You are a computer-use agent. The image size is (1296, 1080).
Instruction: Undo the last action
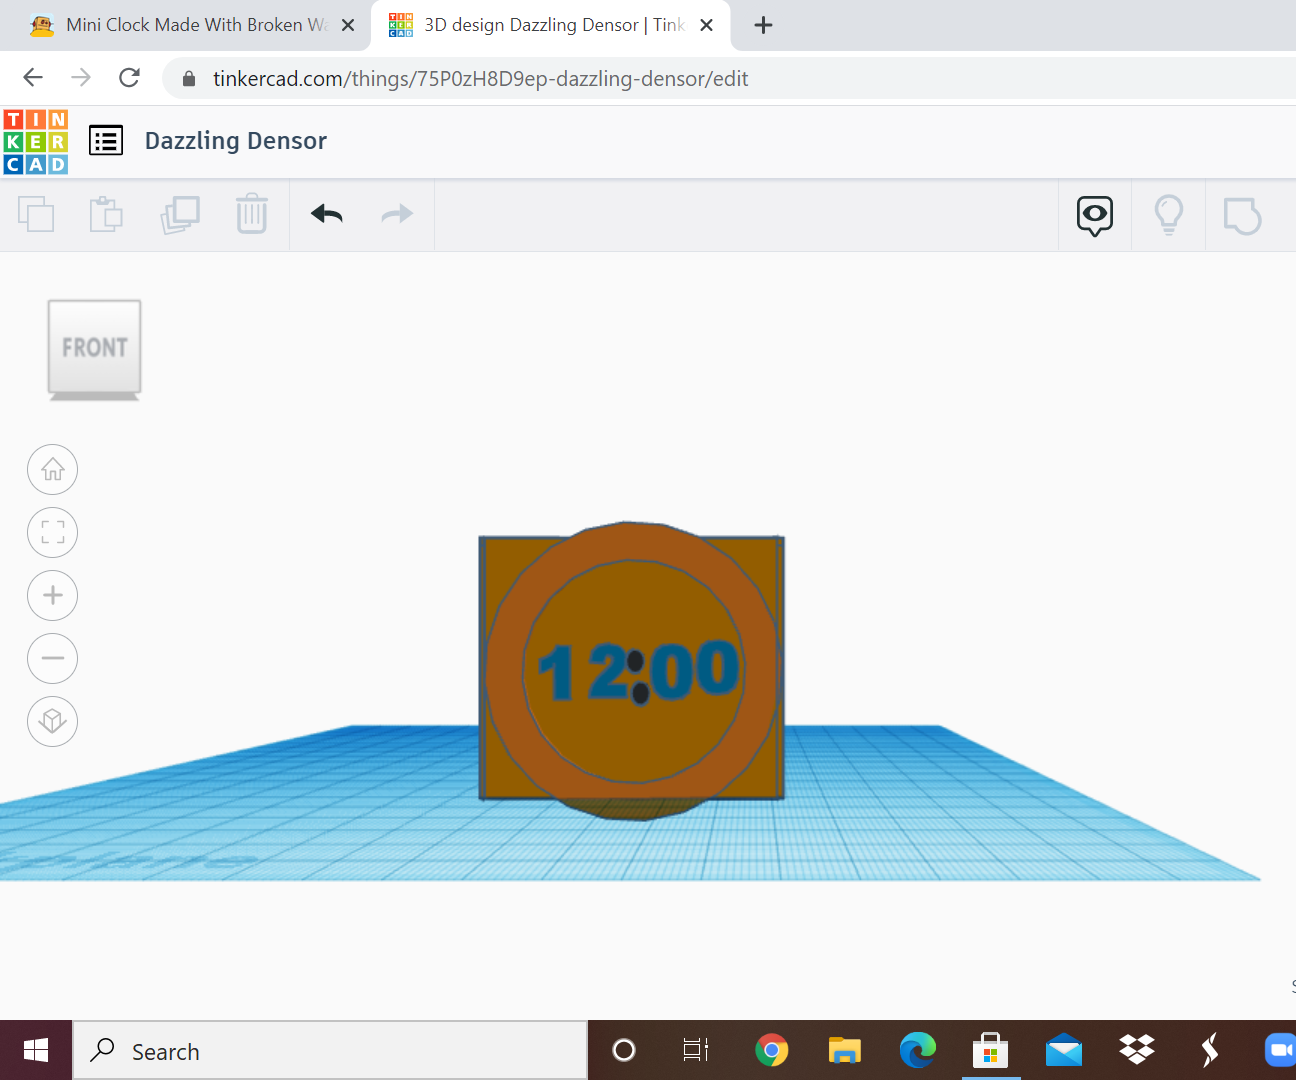coord(327,214)
